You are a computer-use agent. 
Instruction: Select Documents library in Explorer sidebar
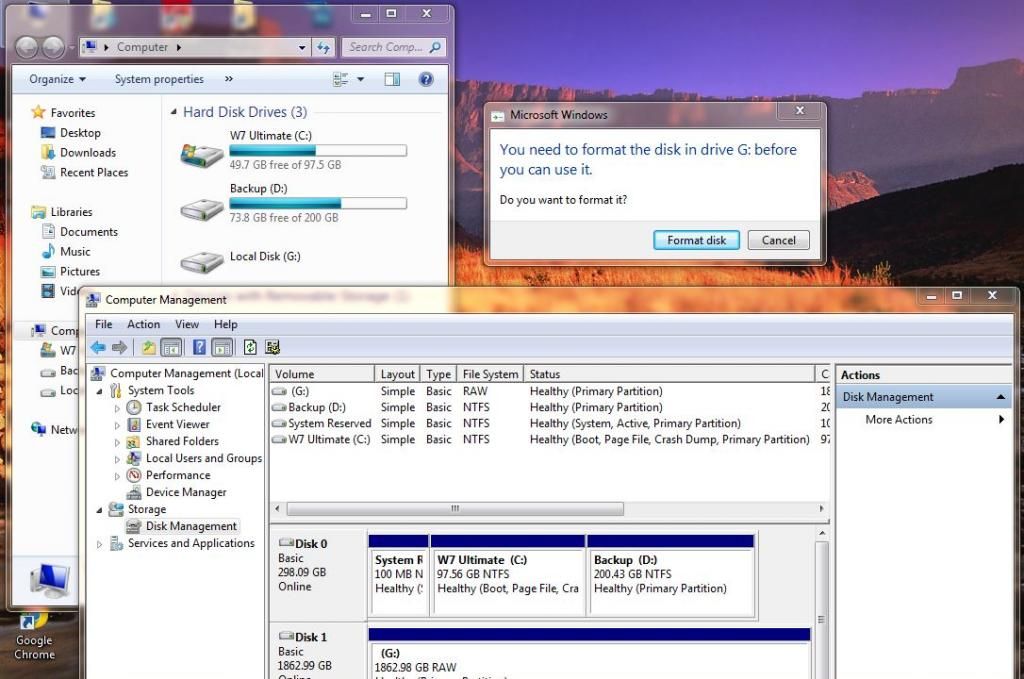[89, 232]
